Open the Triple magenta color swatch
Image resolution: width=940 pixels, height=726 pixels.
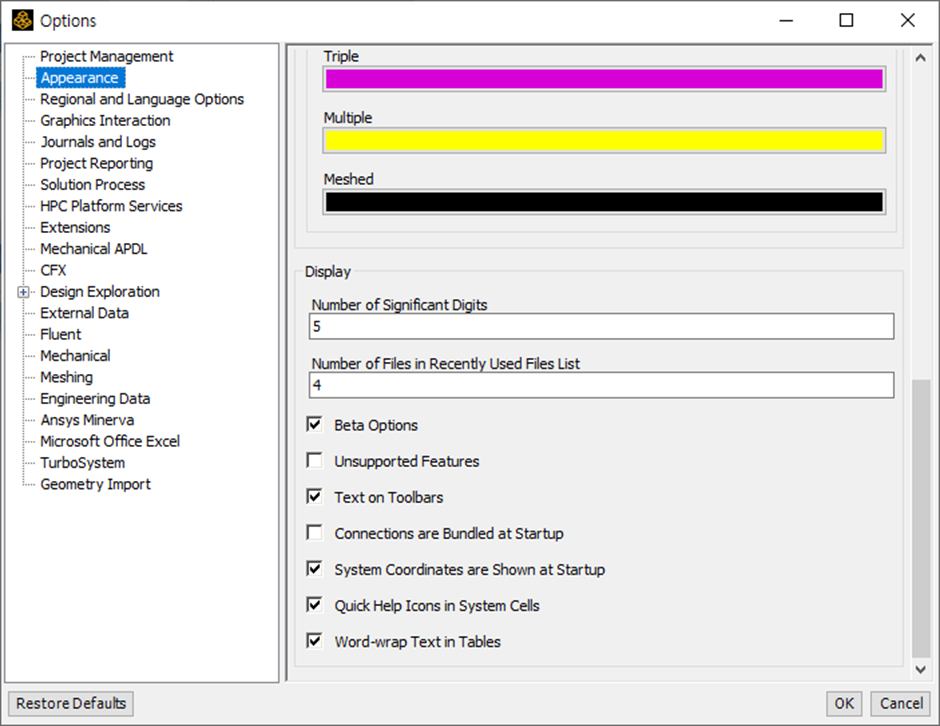click(604, 79)
